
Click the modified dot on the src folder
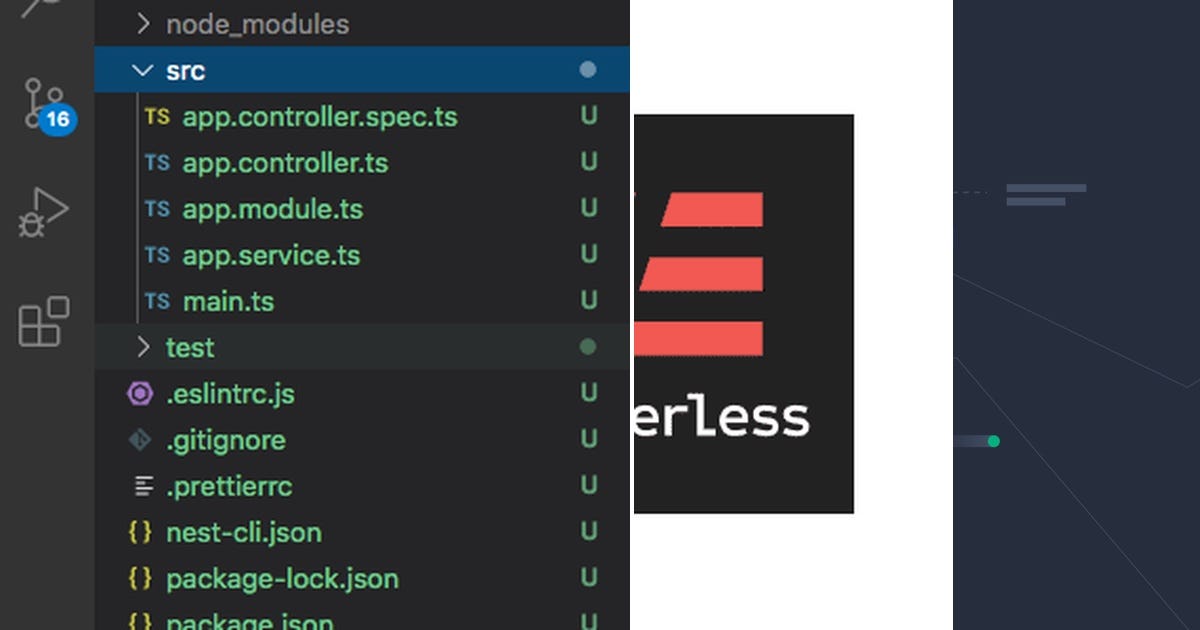588,70
